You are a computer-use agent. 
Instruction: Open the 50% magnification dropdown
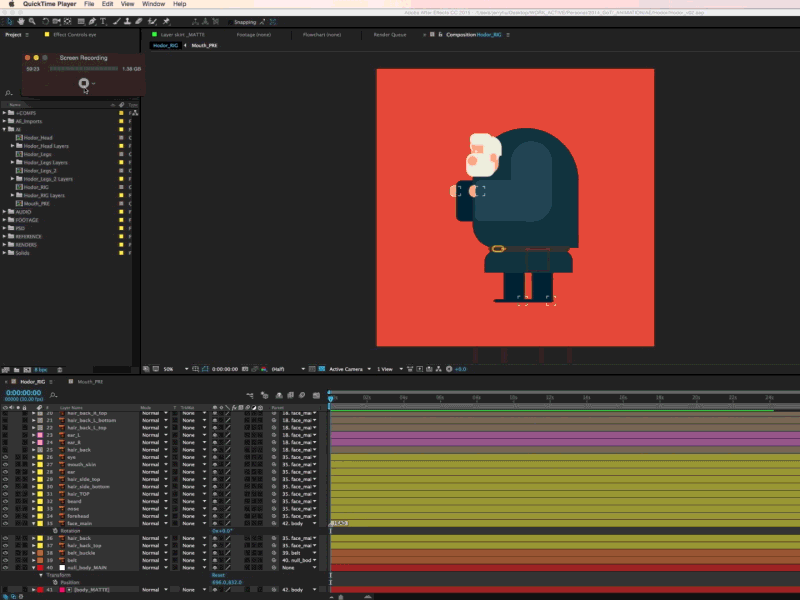(176, 369)
